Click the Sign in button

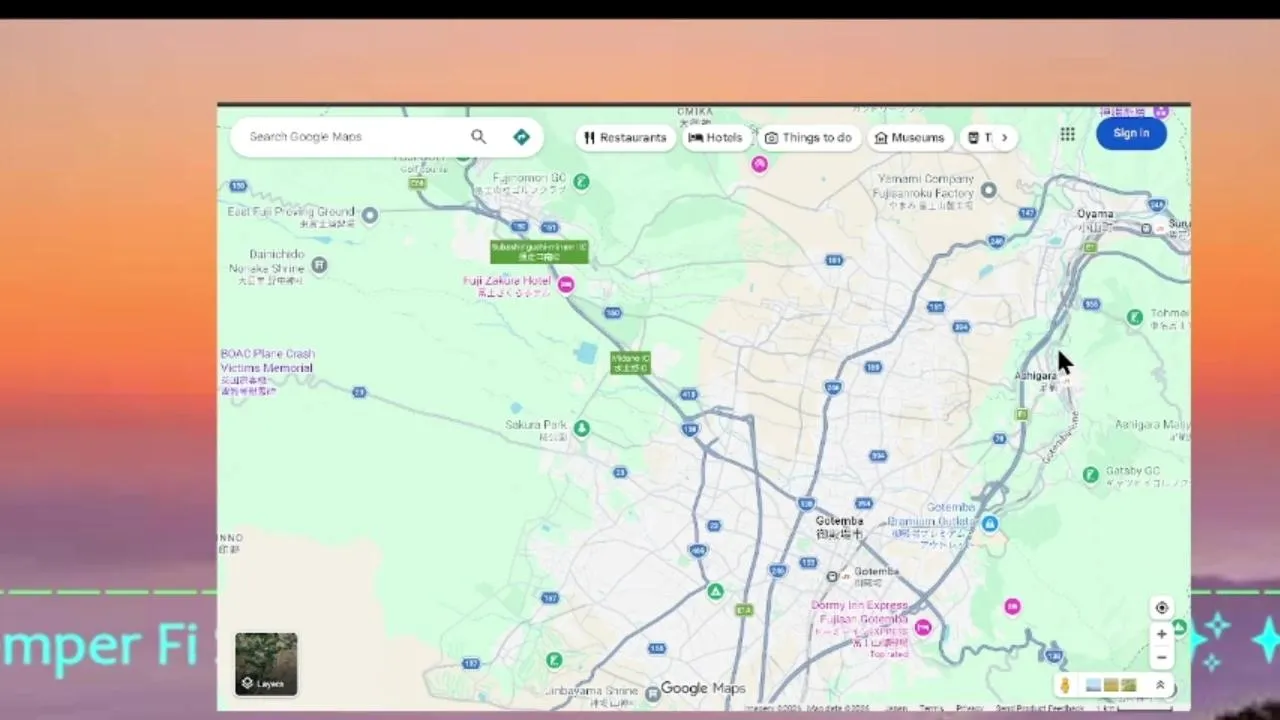pyautogui.click(x=1131, y=133)
